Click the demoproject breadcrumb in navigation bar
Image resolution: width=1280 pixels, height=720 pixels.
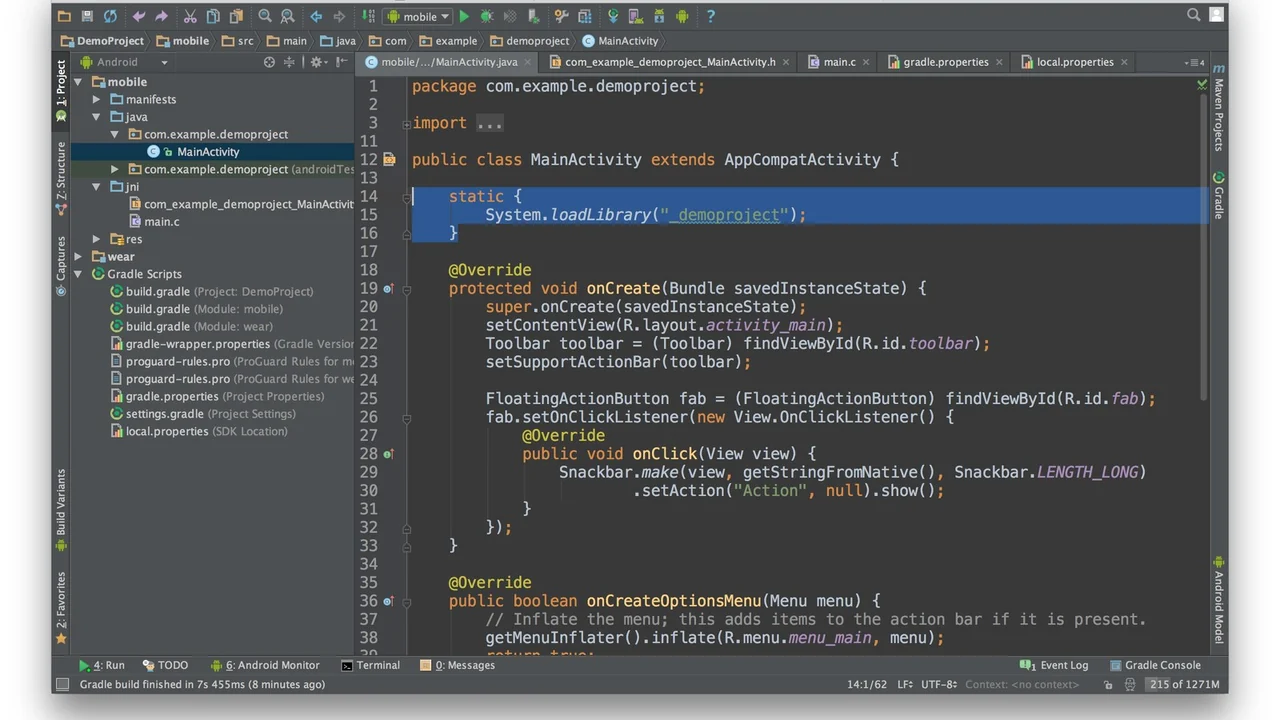coord(529,41)
